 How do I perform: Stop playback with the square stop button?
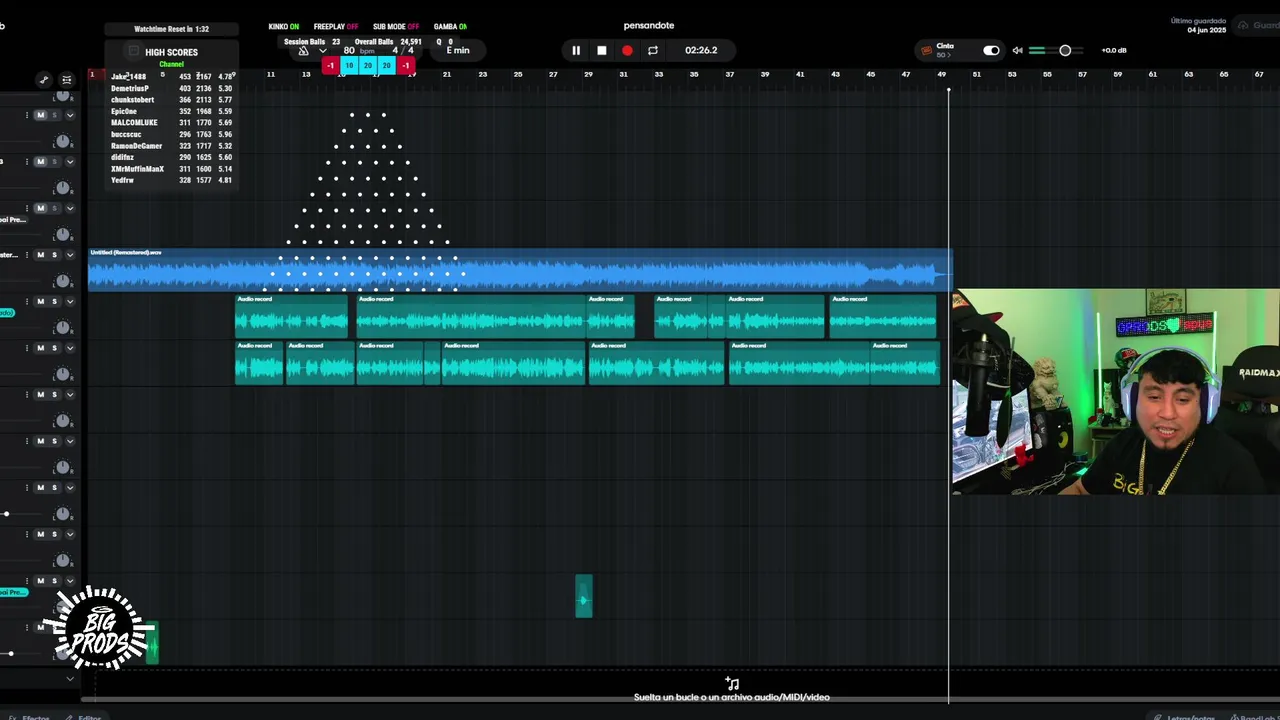tap(602, 50)
